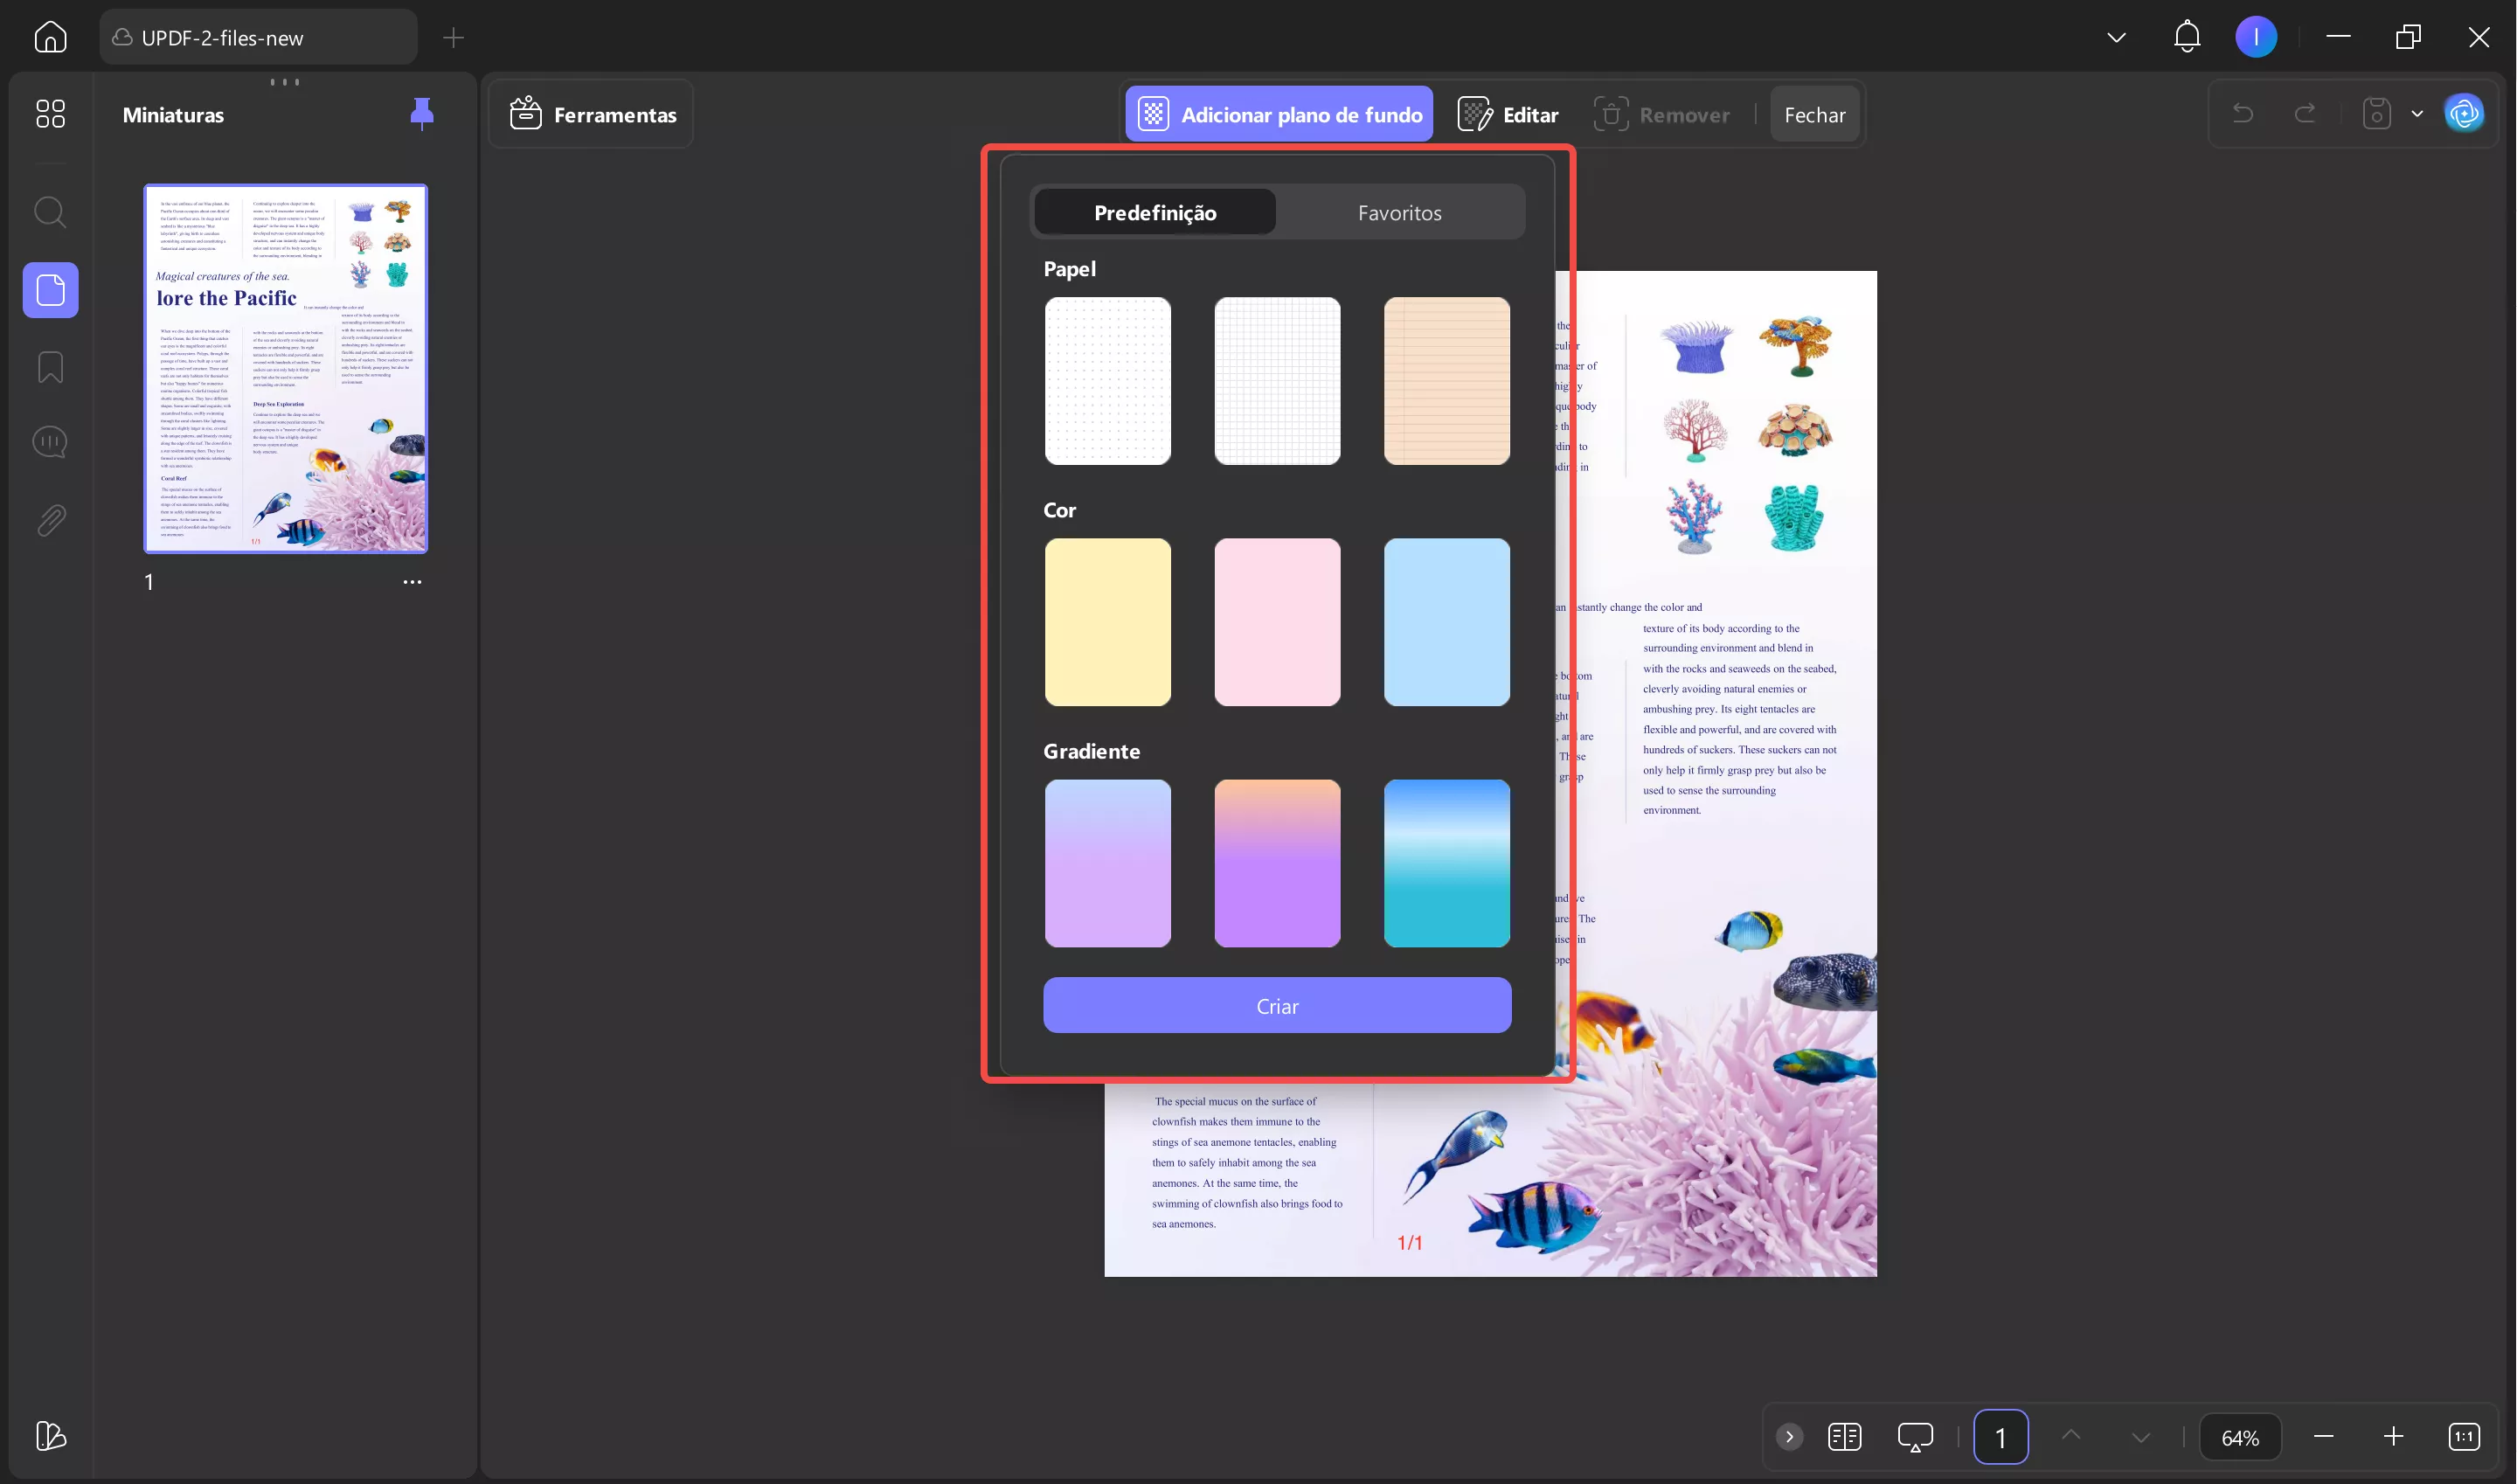Open the zoom level 64% box

coord(2239,1437)
